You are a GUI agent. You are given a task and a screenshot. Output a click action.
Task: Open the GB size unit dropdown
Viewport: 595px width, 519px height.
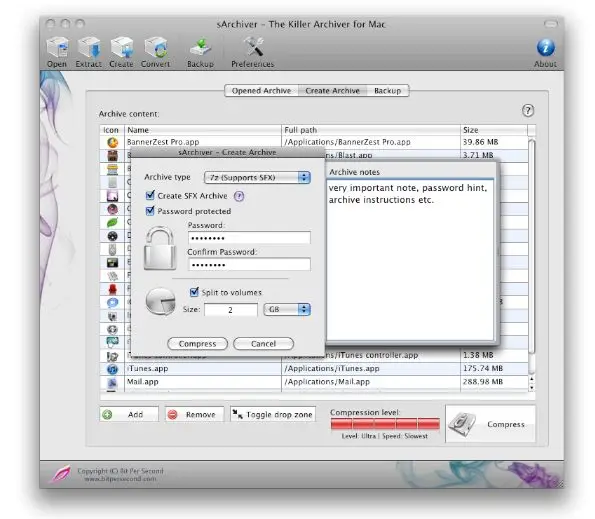pyautogui.click(x=287, y=310)
